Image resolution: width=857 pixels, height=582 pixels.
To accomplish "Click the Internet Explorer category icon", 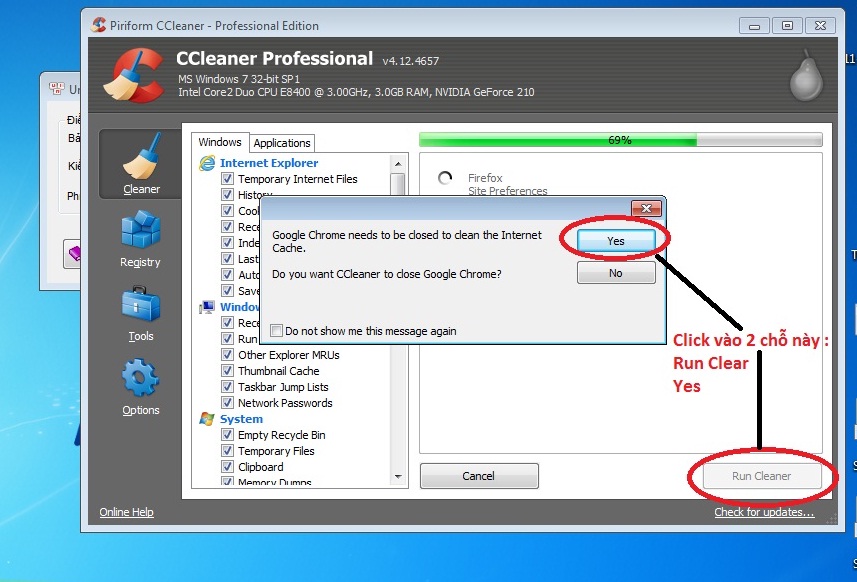I will 207,163.
